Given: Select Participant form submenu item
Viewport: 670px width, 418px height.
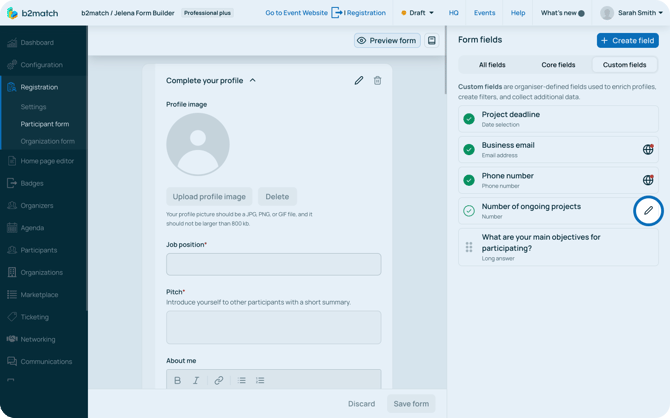Looking at the screenshot, I should 45,124.
